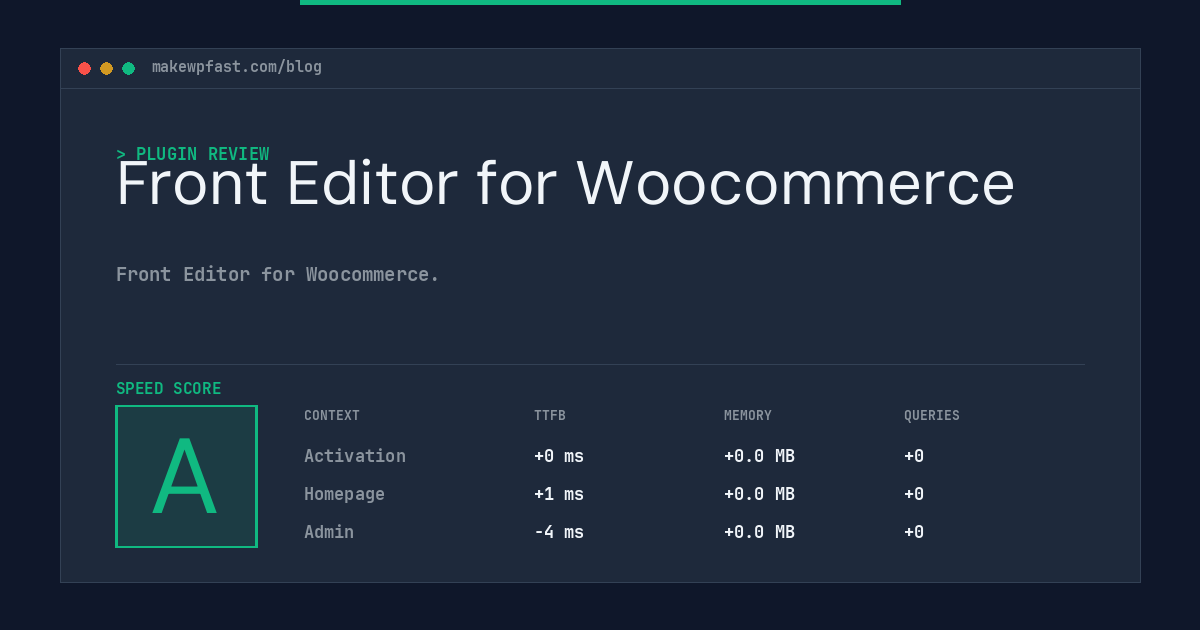Click the MEMORY column header
The image size is (1200, 630).
click(x=748, y=416)
